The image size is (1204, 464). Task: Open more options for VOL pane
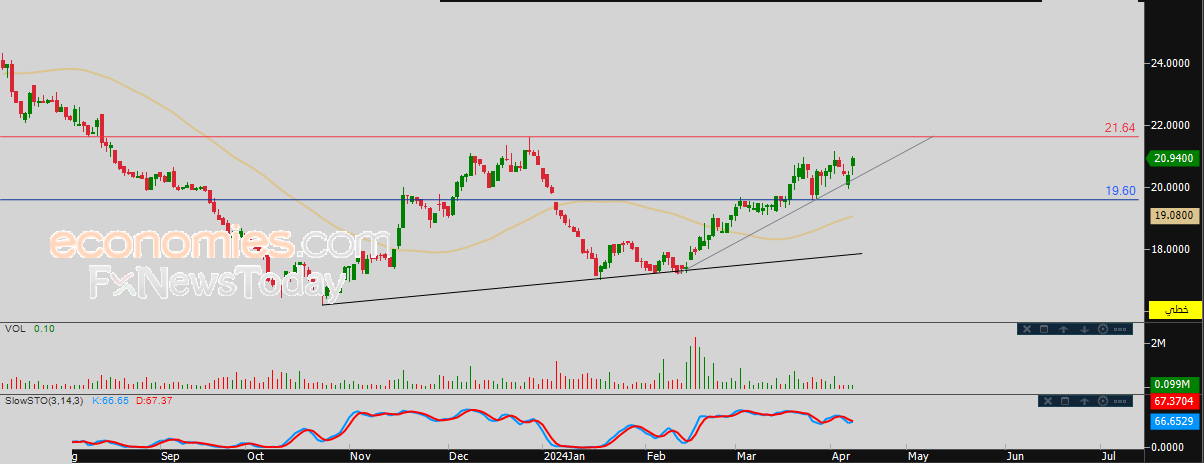tap(1120, 329)
